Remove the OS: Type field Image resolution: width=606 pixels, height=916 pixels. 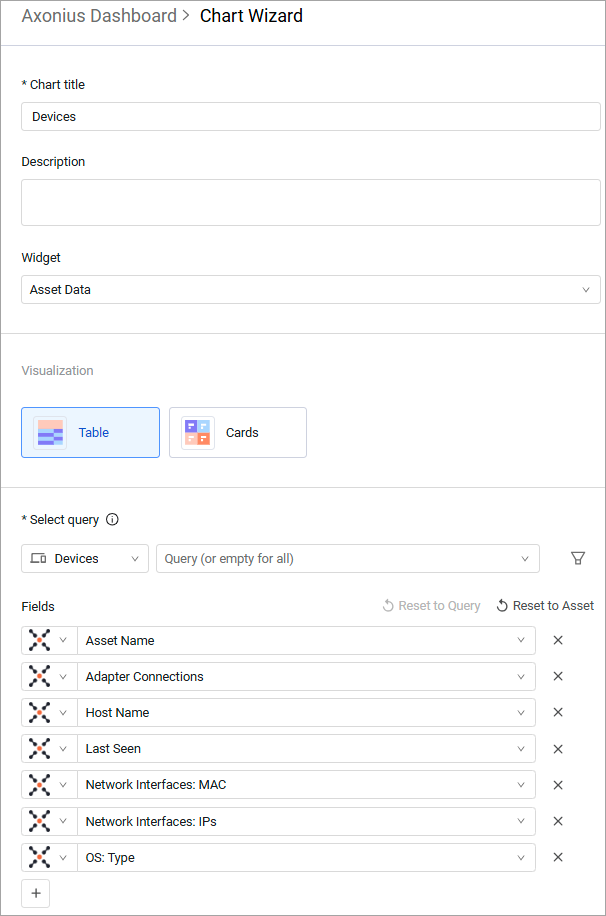(558, 858)
